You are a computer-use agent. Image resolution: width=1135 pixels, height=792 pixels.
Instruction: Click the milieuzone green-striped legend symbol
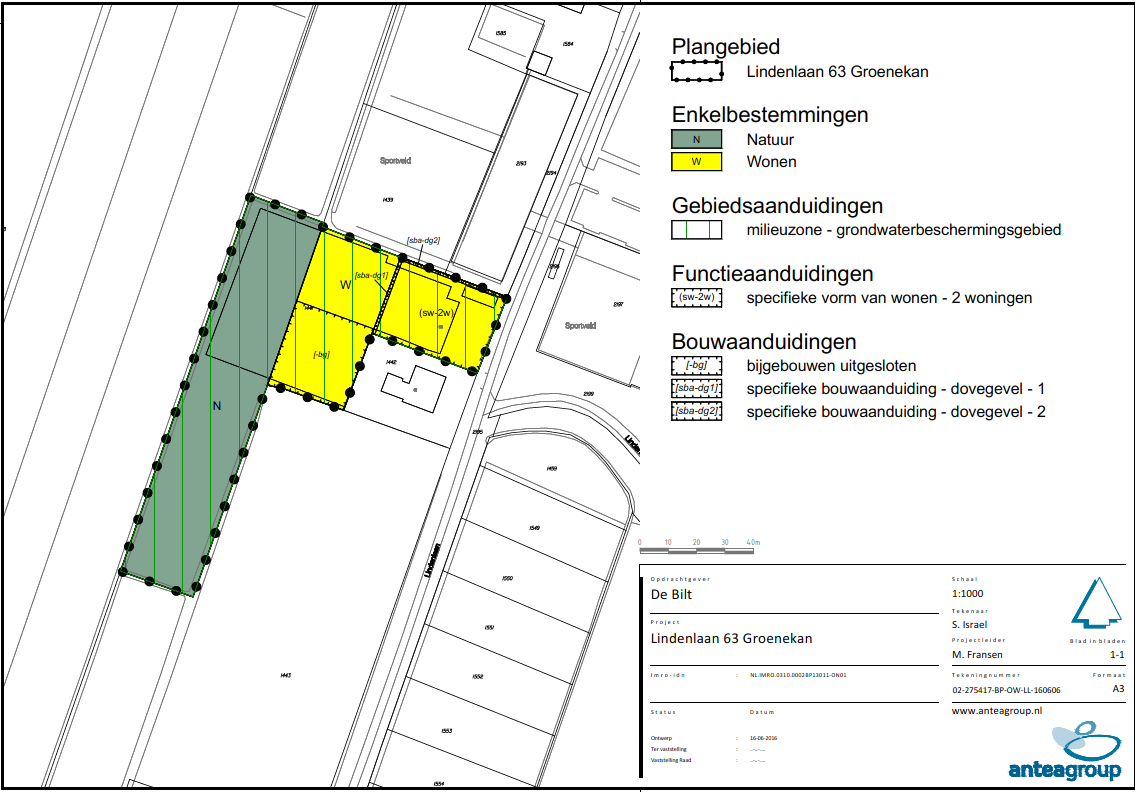click(696, 229)
